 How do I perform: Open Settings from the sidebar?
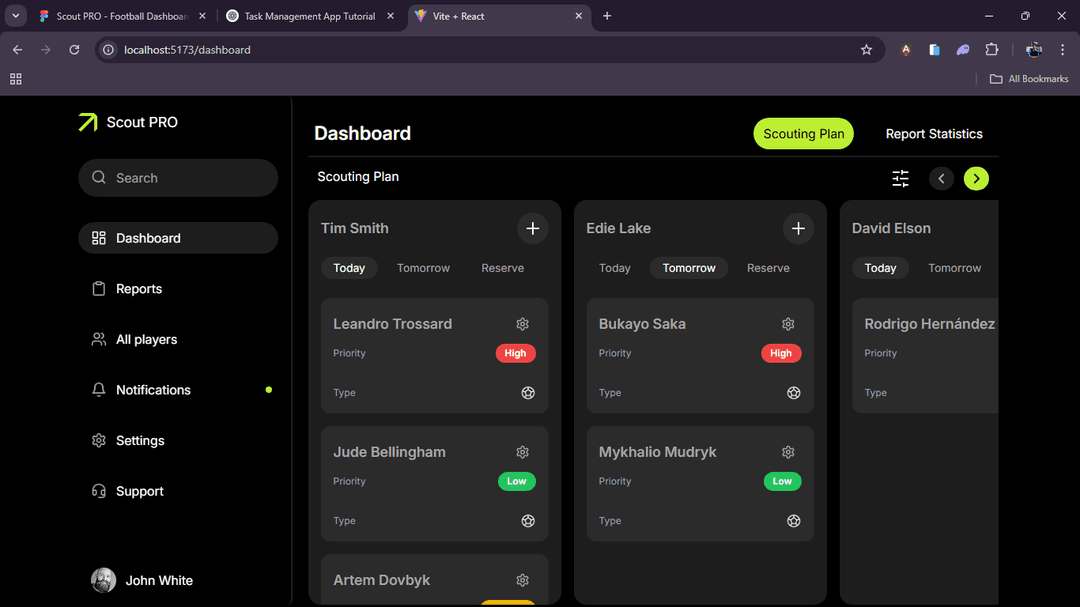pos(139,440)
